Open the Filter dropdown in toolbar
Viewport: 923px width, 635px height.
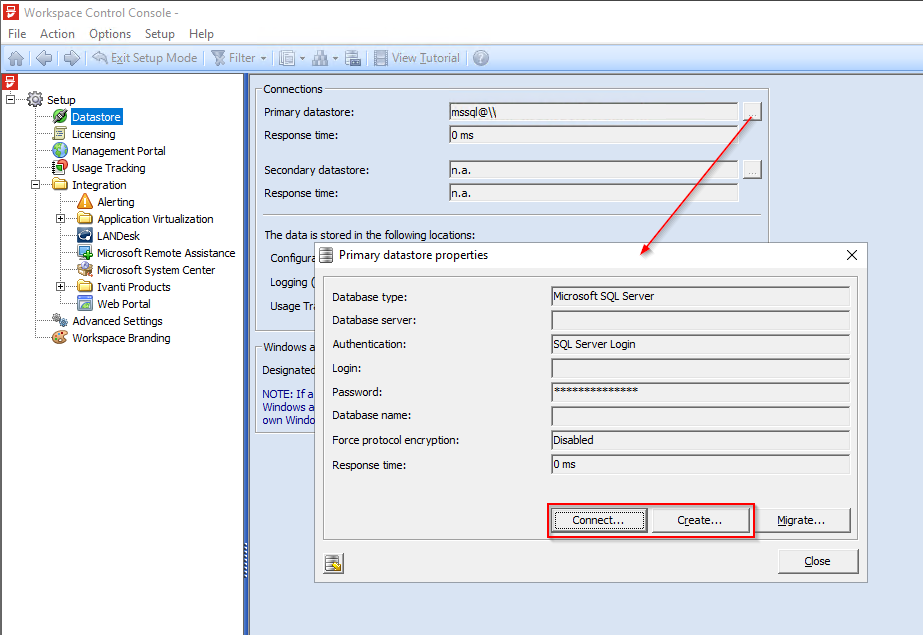click(238, 57)
